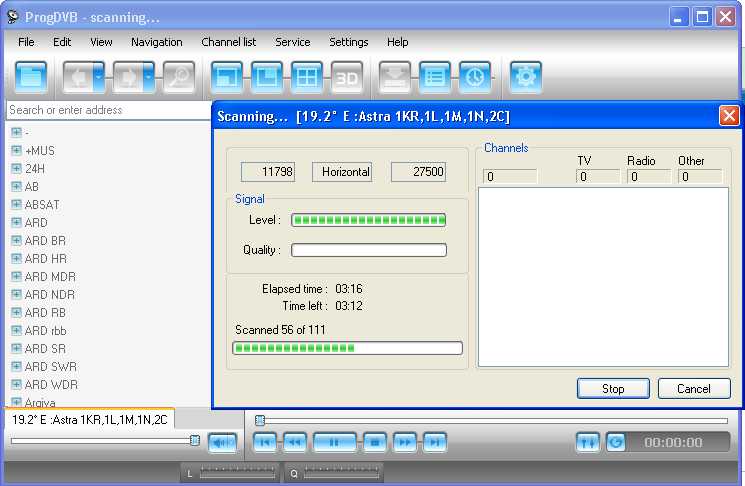
Task: Close the Scanning dialog with X
Action: tap(729, 116)
